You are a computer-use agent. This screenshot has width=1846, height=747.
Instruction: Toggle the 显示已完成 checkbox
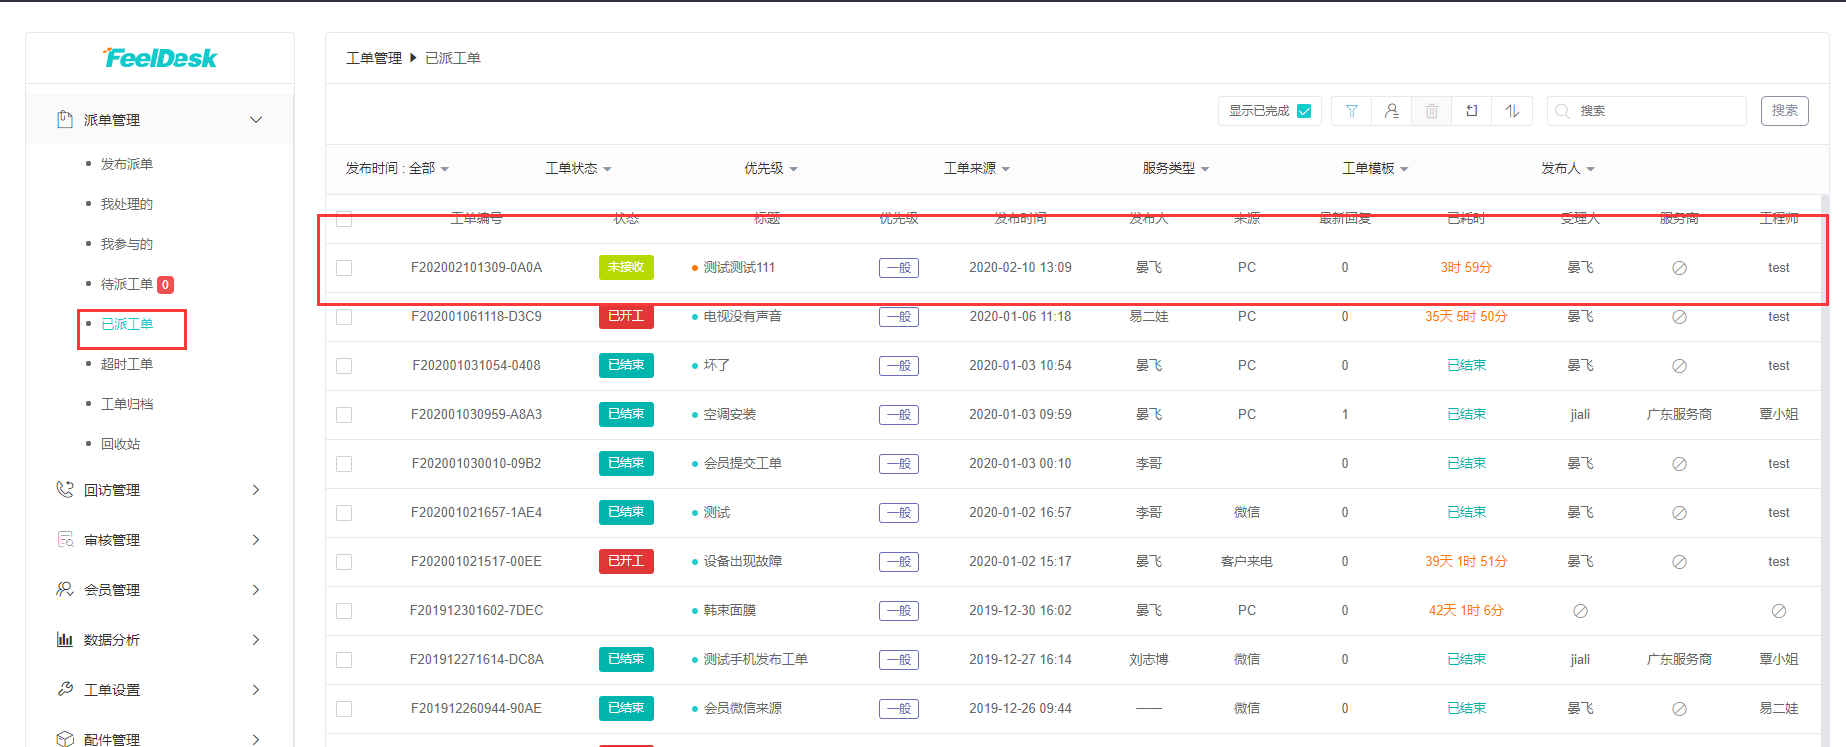[1304, 111]
